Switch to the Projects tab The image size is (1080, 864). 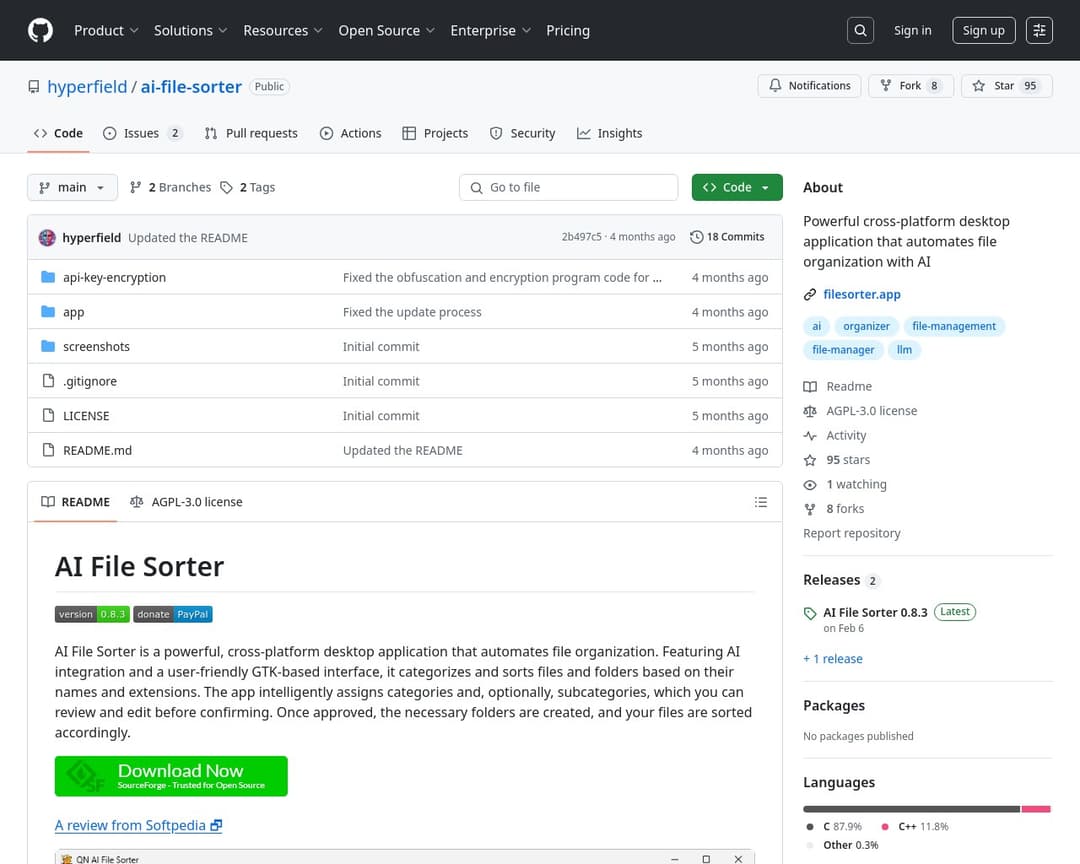(x=435, y=133)
